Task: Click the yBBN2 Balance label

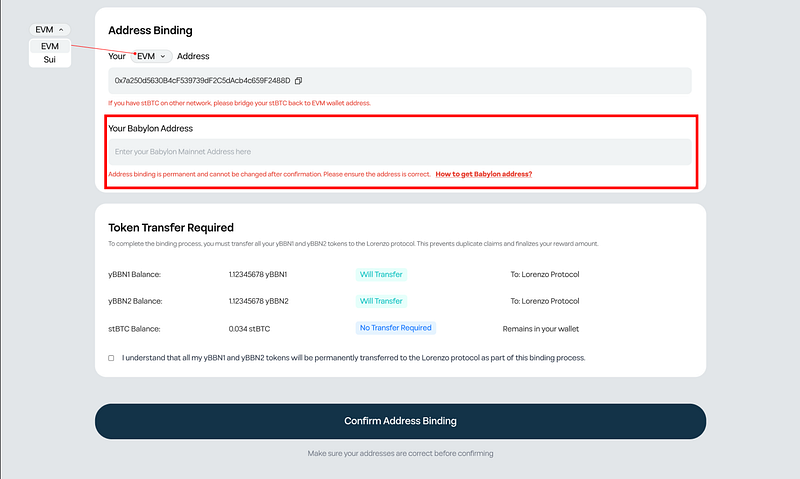Action: click(135, 301)
